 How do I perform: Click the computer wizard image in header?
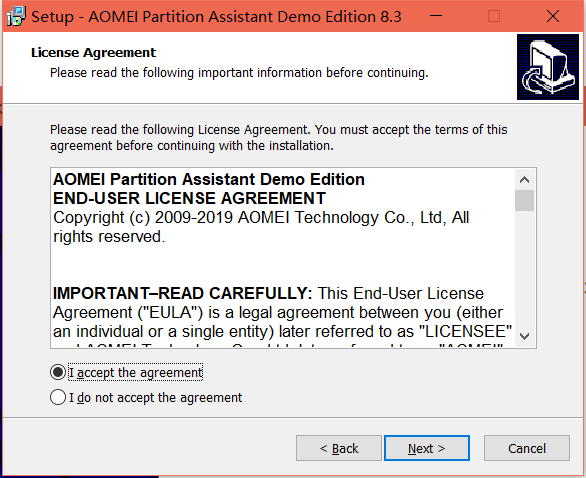click(548, 67)
